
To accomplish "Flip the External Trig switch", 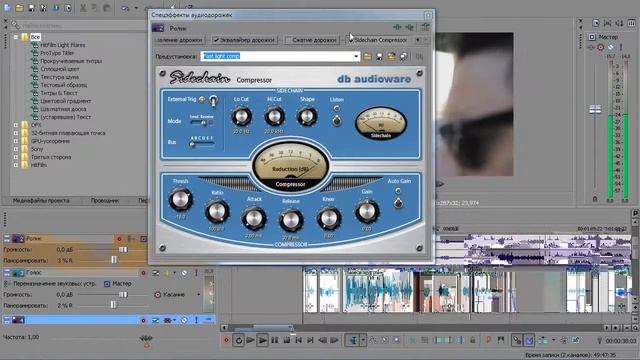I will (x=213, y=100).
